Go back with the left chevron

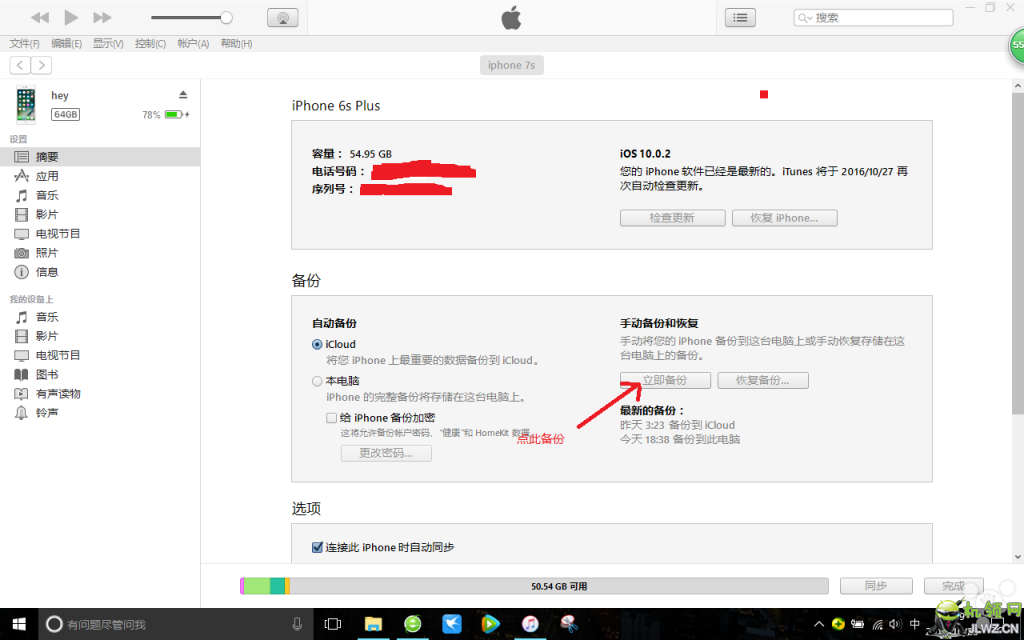coord(20,65)
